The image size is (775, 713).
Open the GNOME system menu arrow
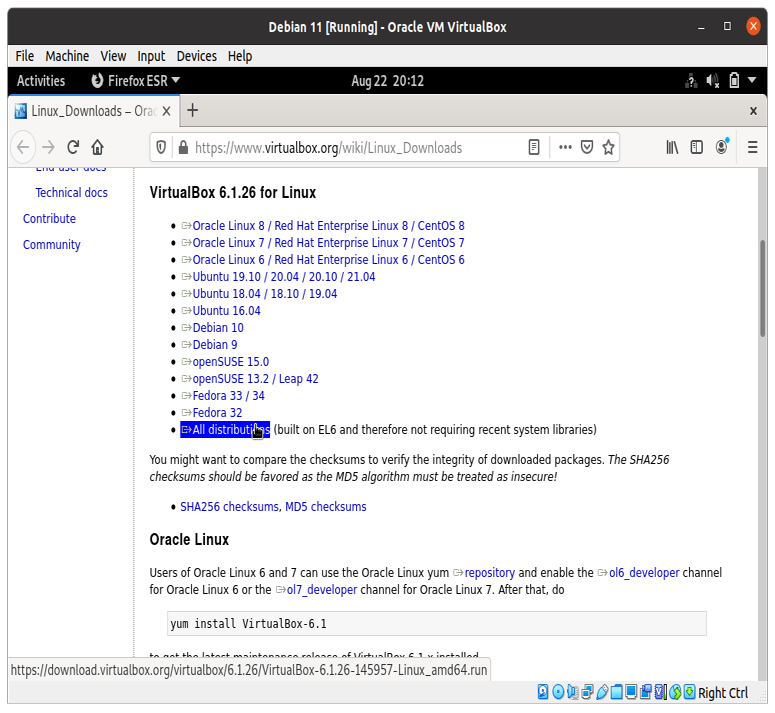point(752,80)
